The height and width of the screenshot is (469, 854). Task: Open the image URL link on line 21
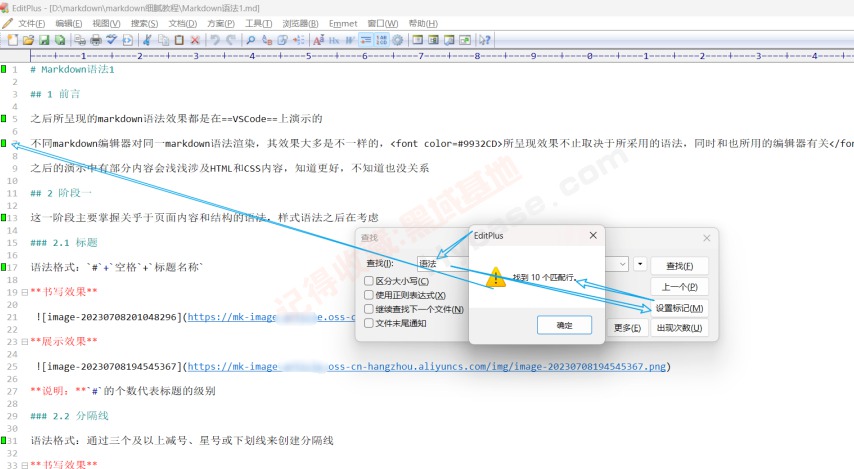pos(271,317)
